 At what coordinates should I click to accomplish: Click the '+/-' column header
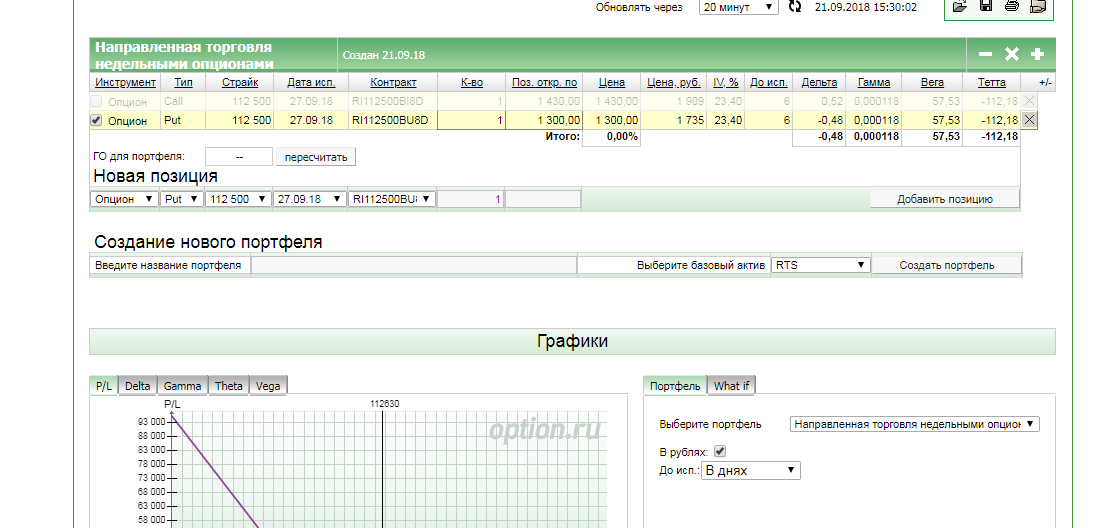pyautogui.click(x=1046, y=83)
